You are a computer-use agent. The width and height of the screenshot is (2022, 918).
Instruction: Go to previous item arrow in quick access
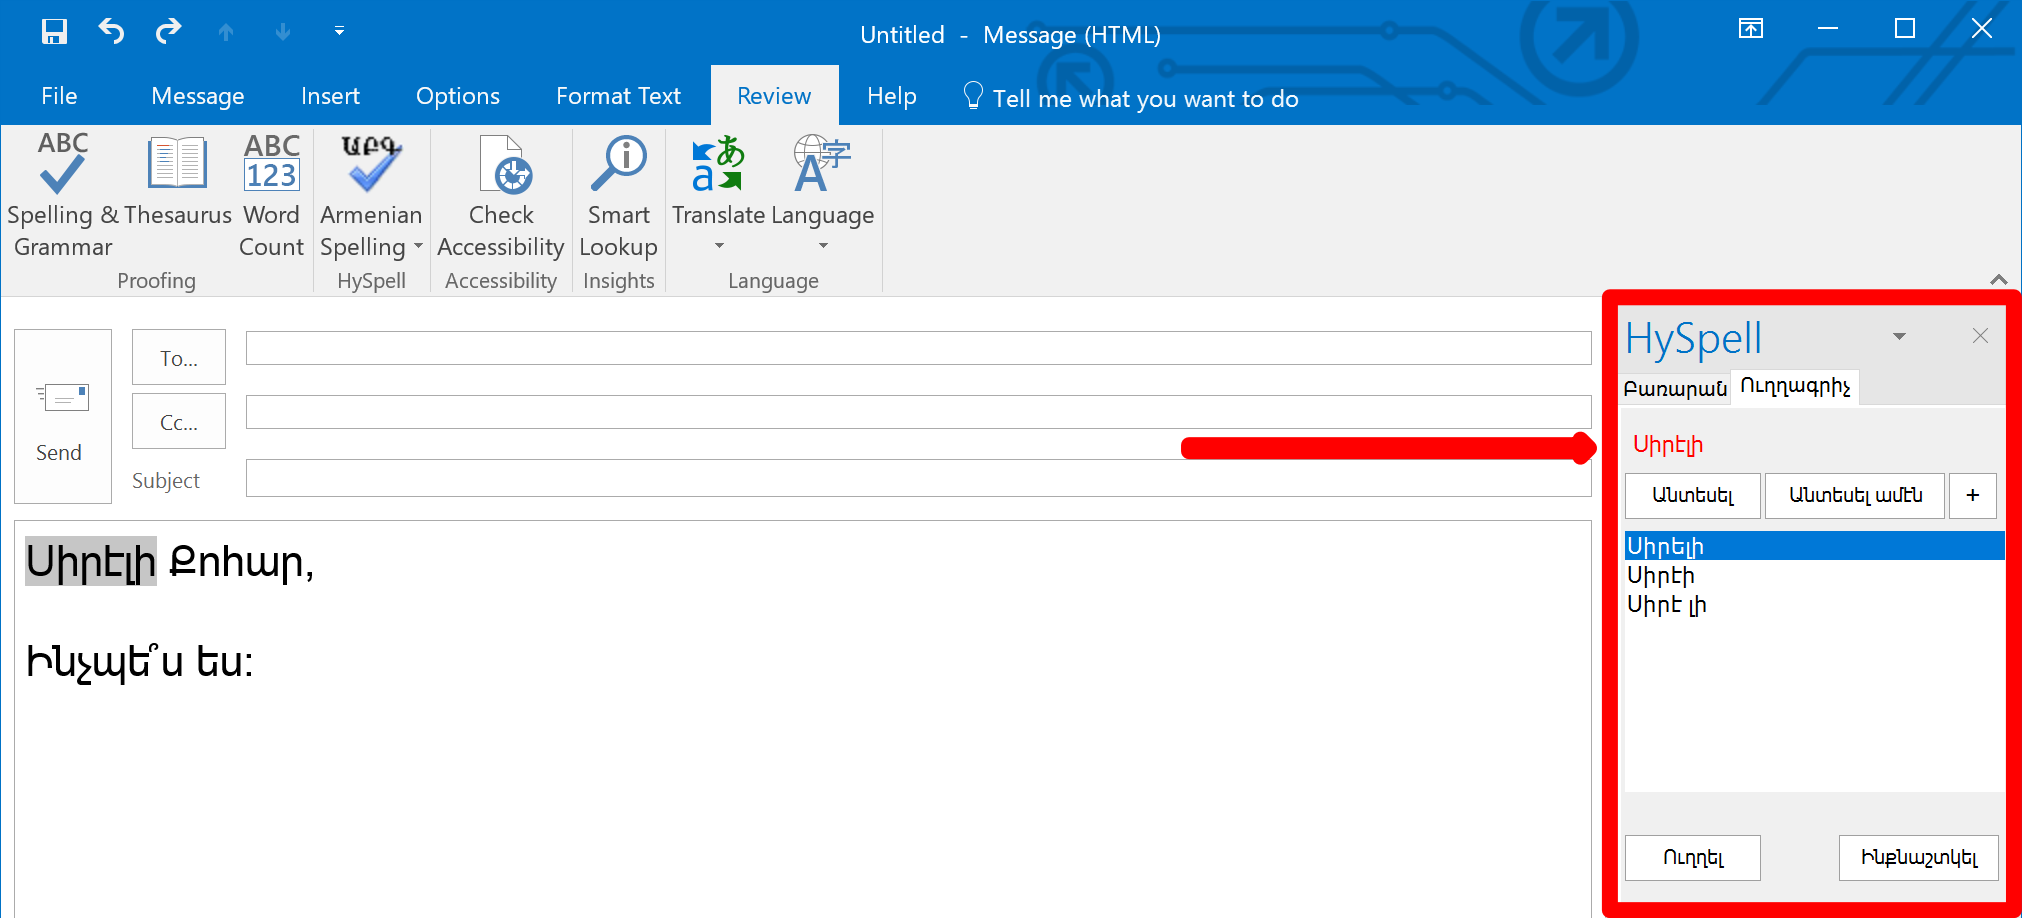(226, 33)
